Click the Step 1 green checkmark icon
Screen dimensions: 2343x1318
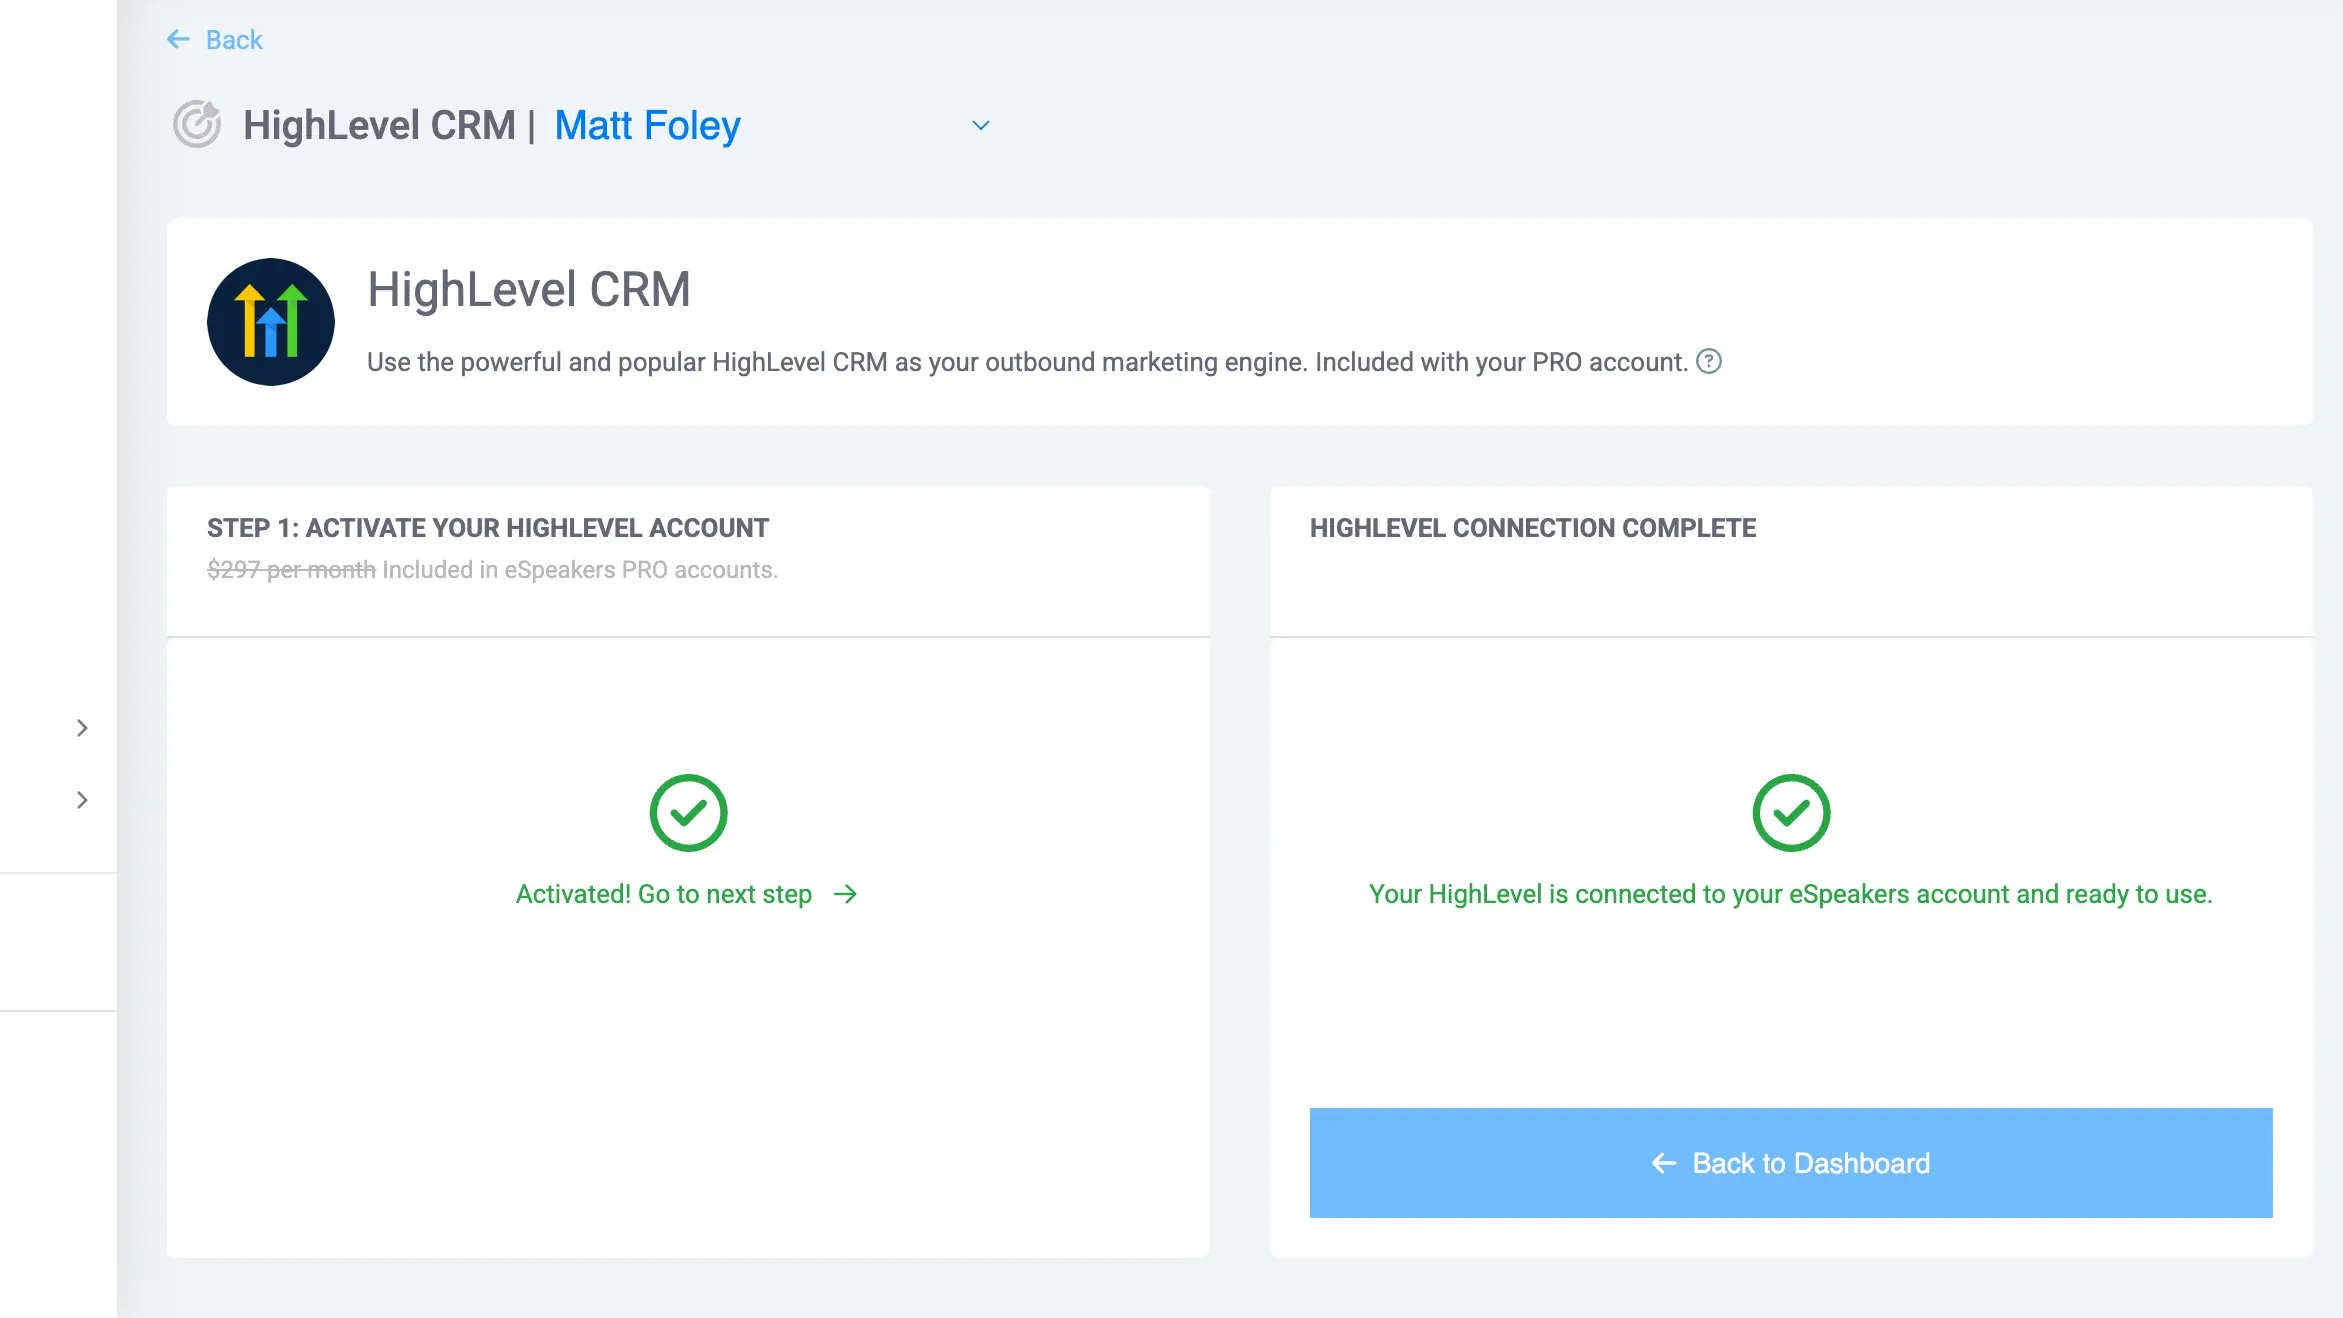pos(688,813)
